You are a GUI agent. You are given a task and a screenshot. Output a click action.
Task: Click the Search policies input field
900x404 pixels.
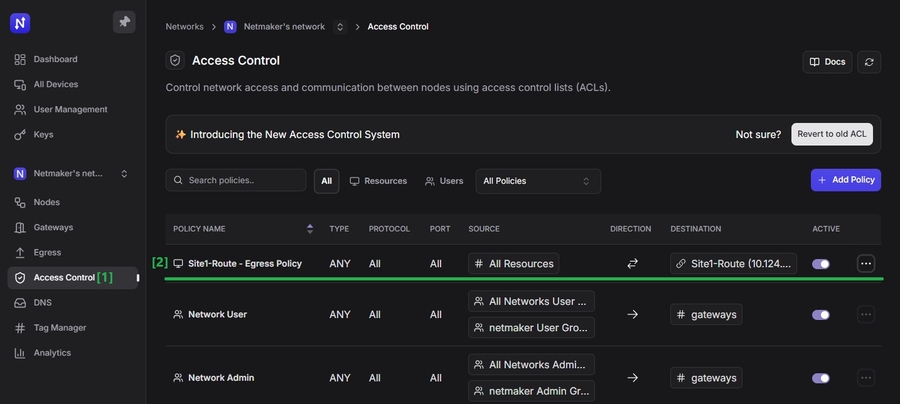[x=236, y=181]
